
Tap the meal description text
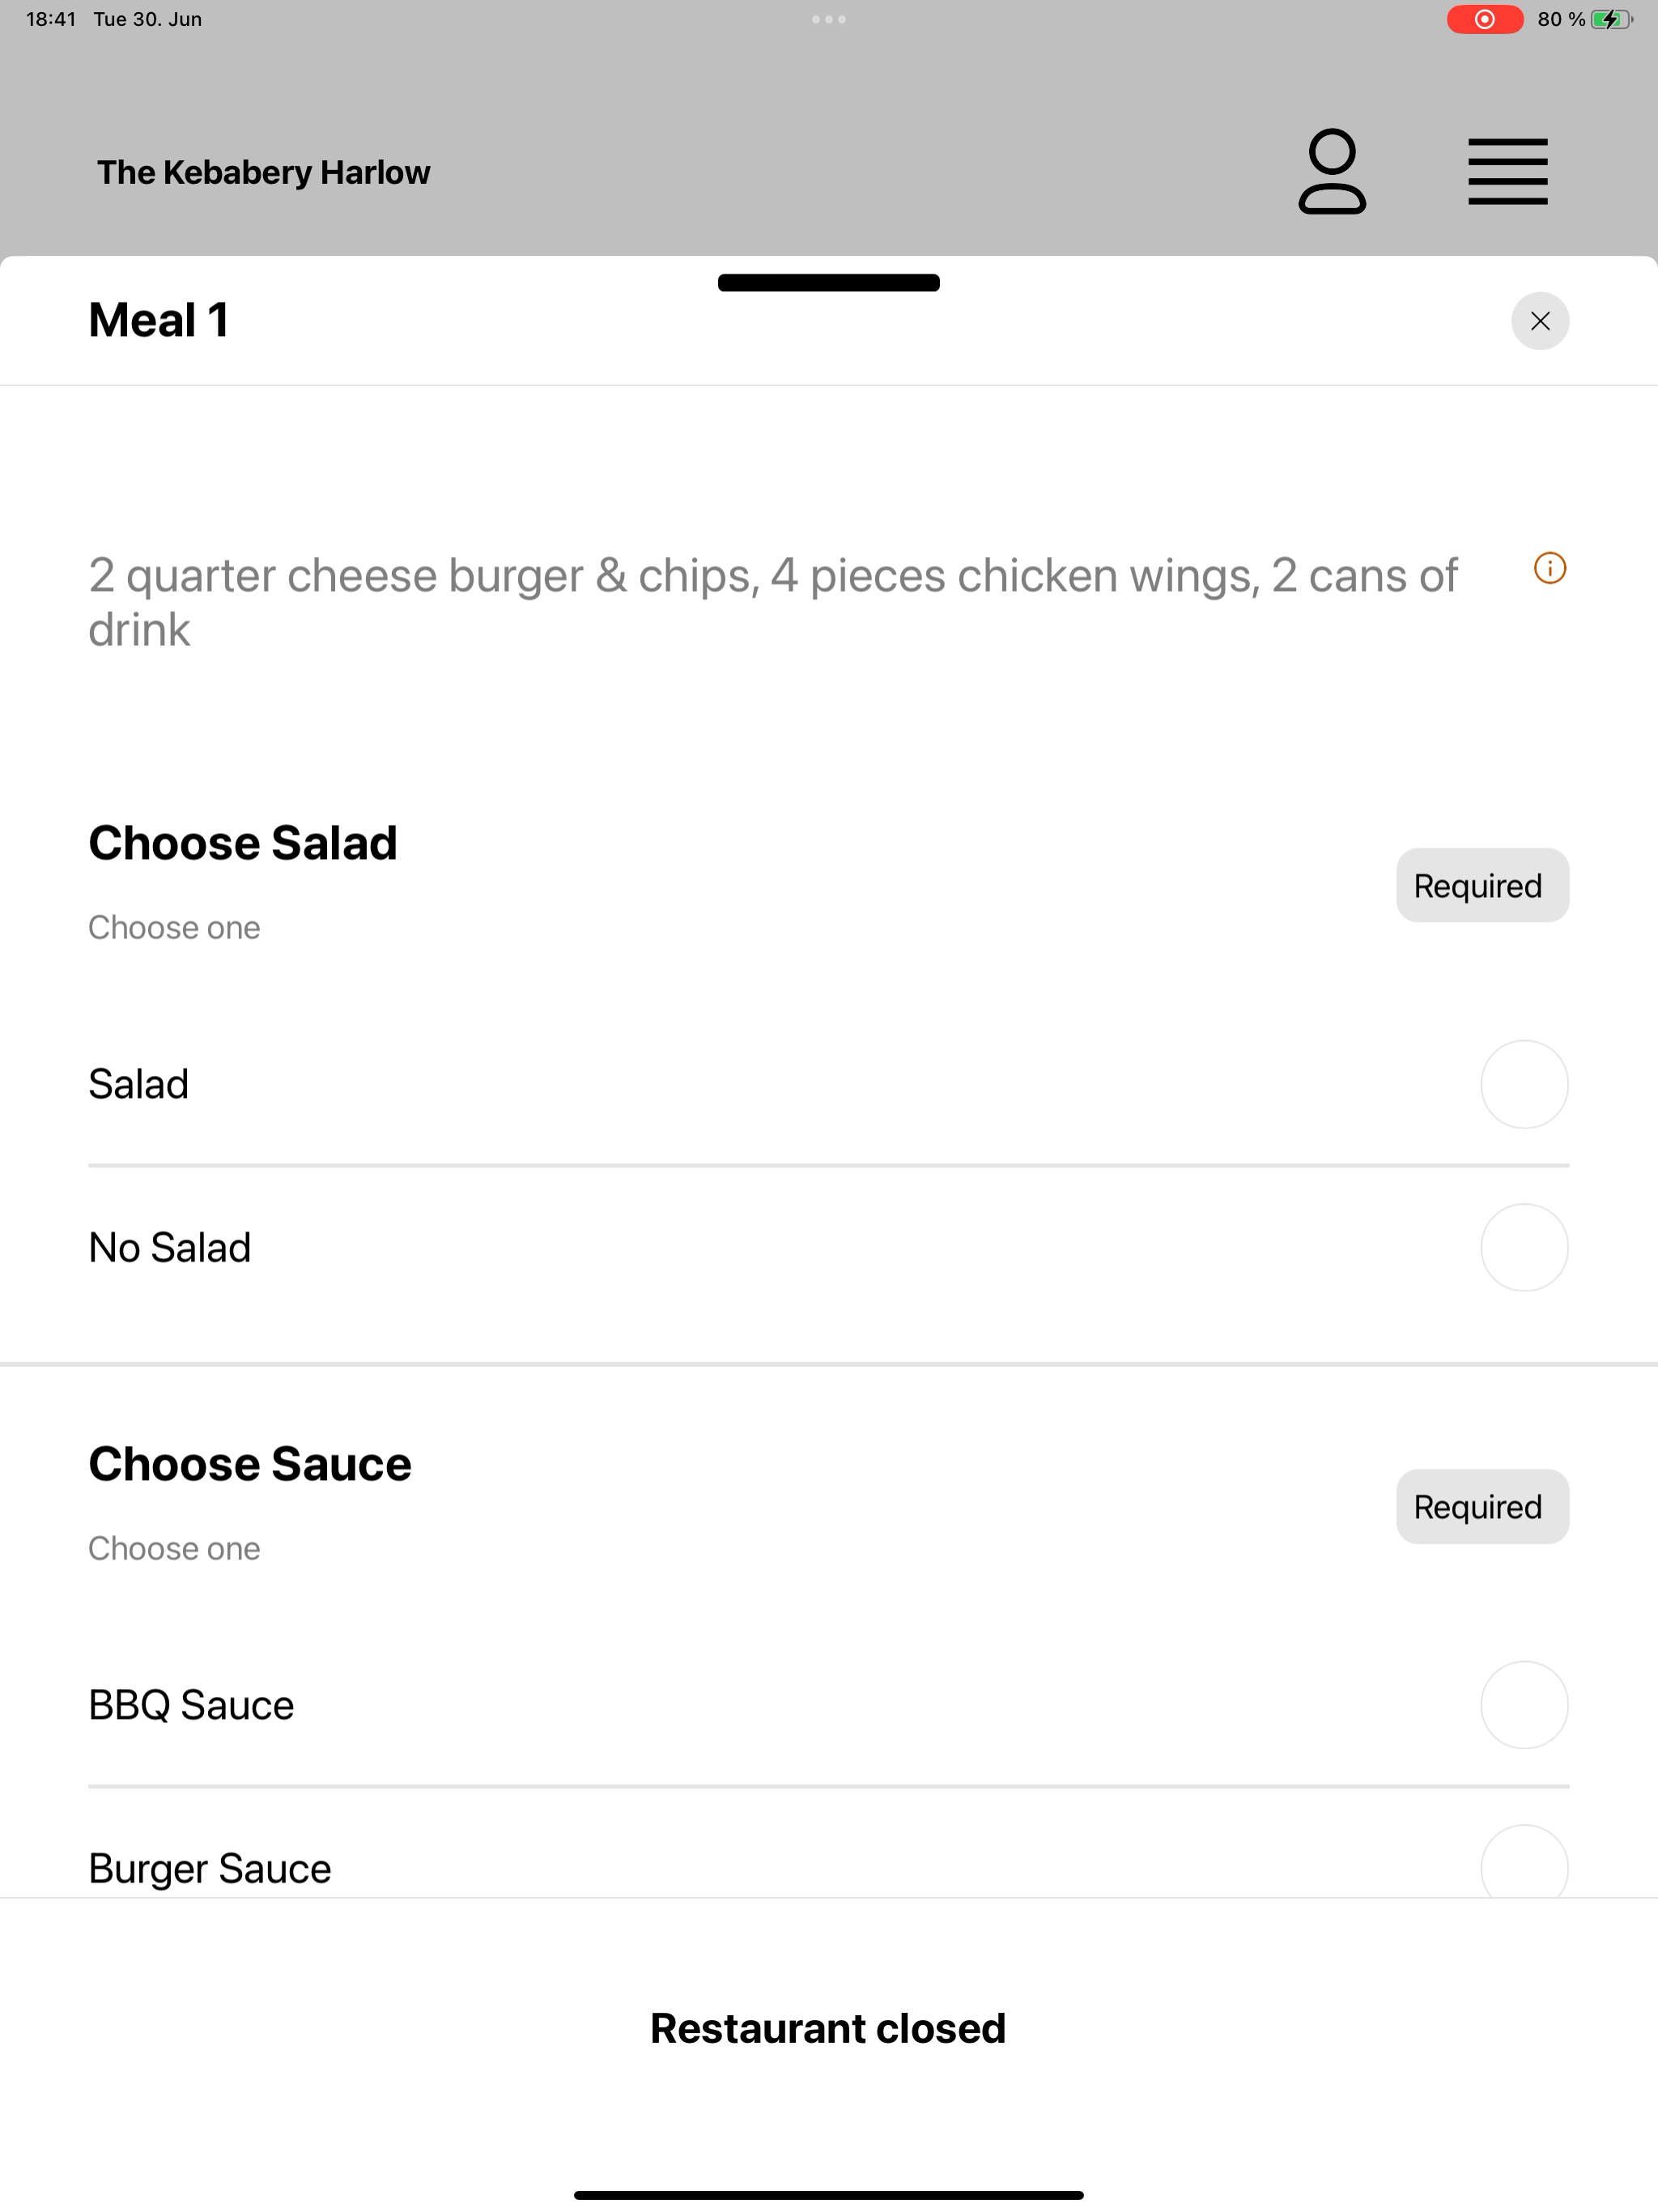(772, 602)
